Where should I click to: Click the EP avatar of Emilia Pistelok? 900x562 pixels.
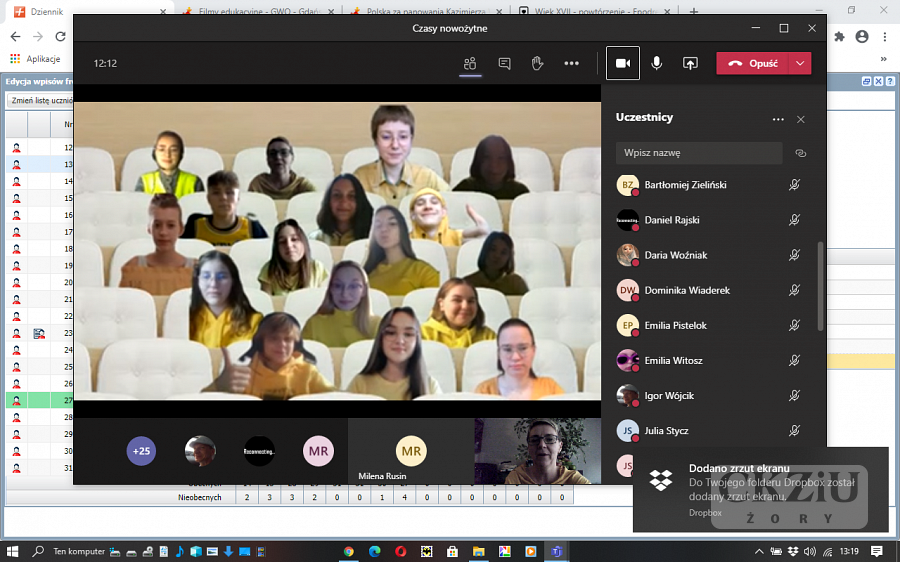(x=627, y=325)
